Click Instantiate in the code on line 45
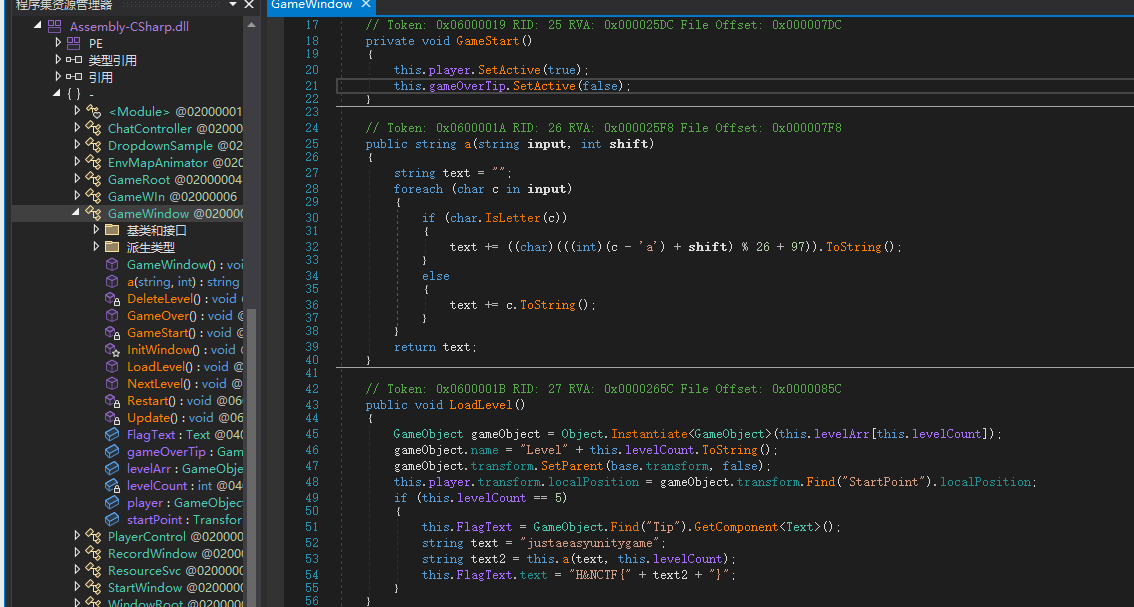The image size is (1134, 607). click(649, 434)
